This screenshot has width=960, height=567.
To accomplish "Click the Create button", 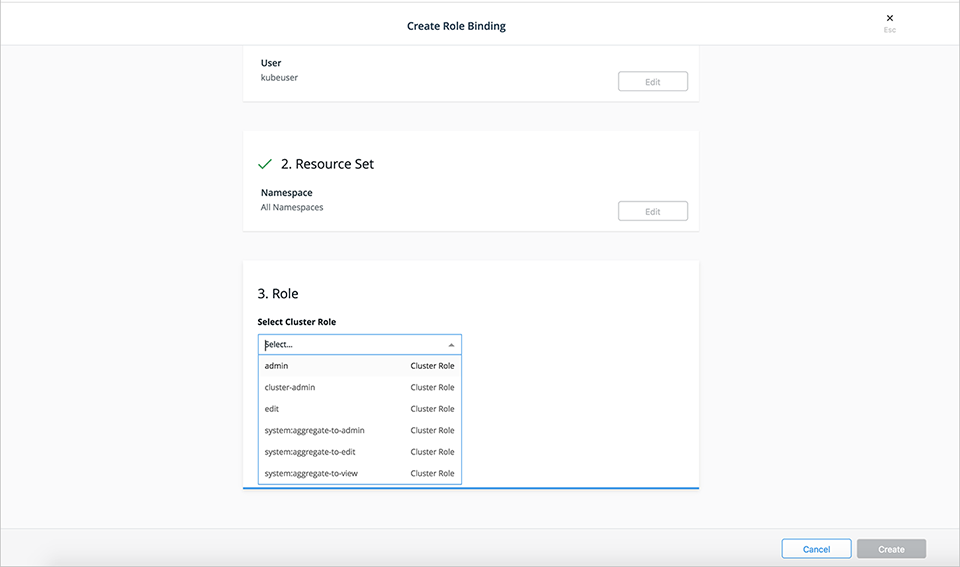I will point(891,549).
